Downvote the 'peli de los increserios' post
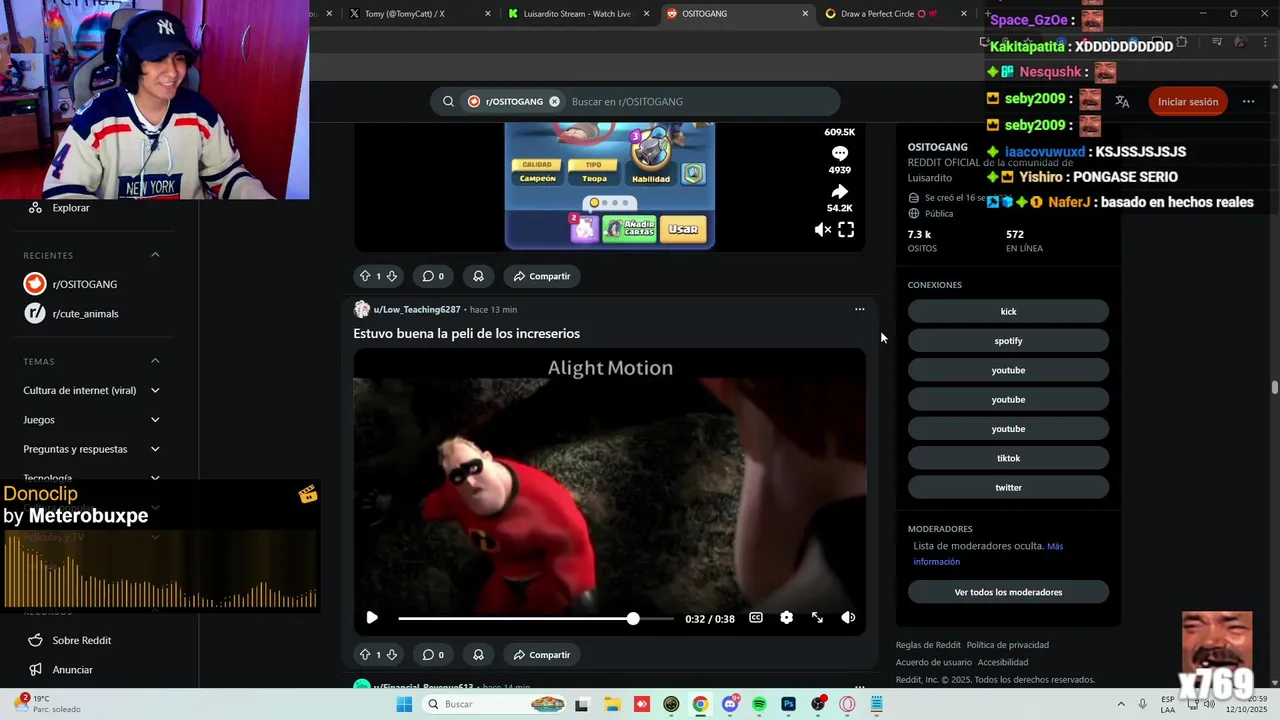The width and height of the screenshot is (1280, 720). click(x=391, y=655)
